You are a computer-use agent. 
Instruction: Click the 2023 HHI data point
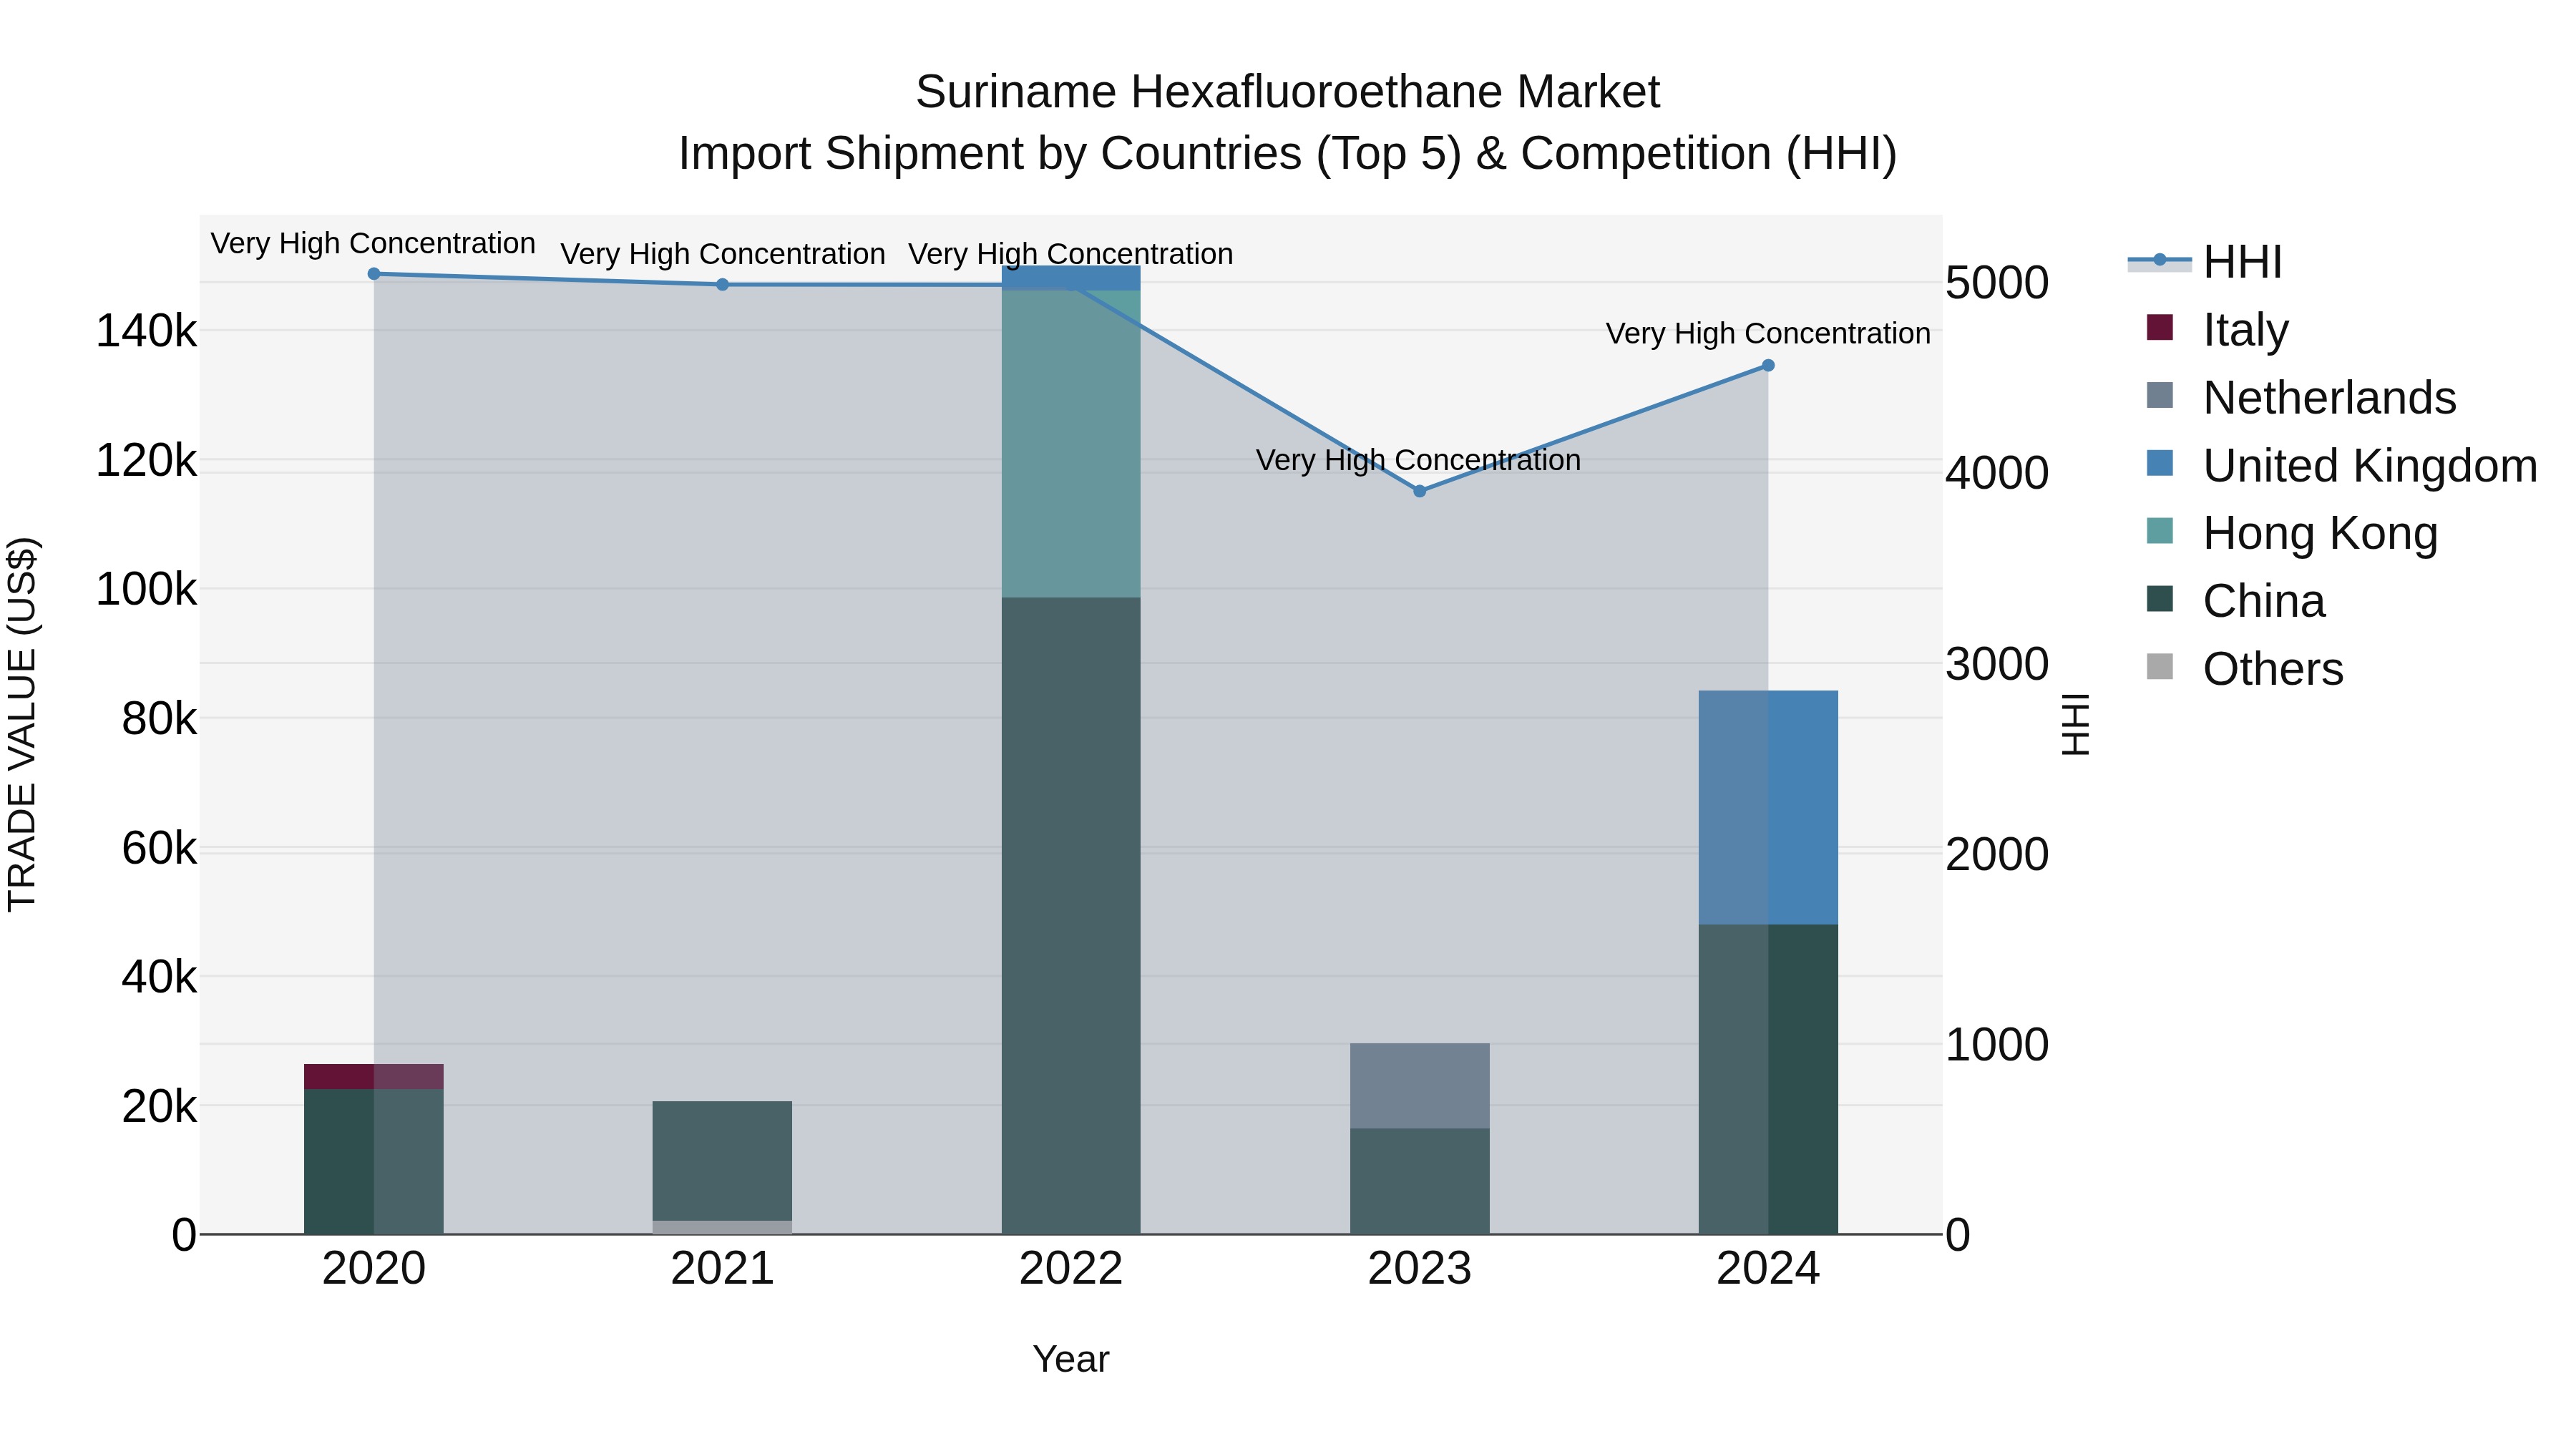click(1419, 491)
